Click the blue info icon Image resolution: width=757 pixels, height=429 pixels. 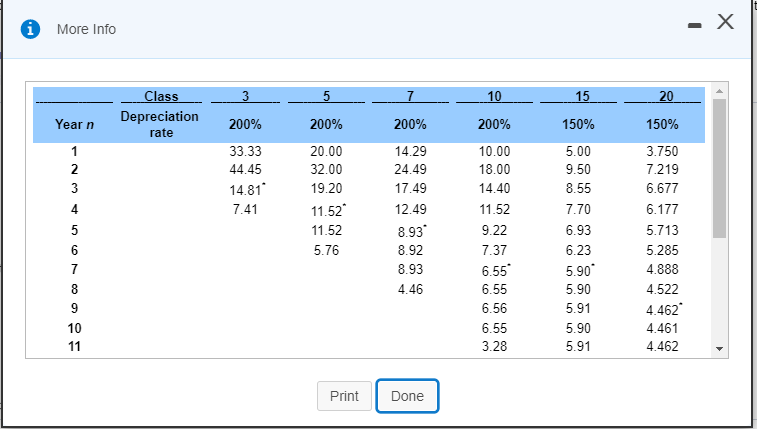tap(30, 29)
